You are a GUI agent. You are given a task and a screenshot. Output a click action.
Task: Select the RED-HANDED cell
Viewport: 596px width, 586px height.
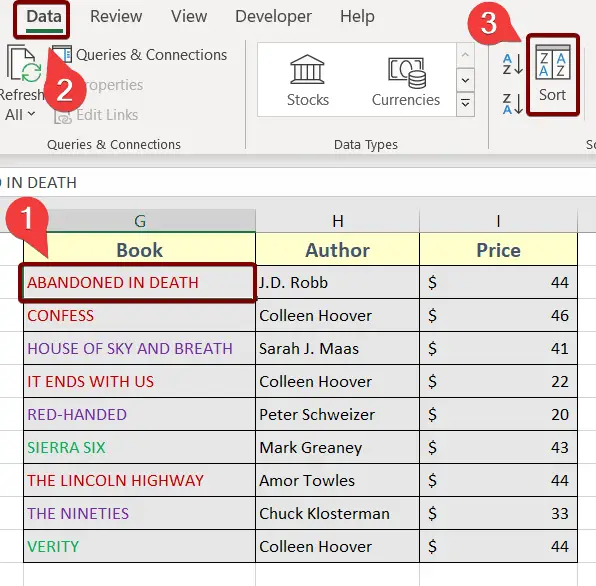point(139,414)
